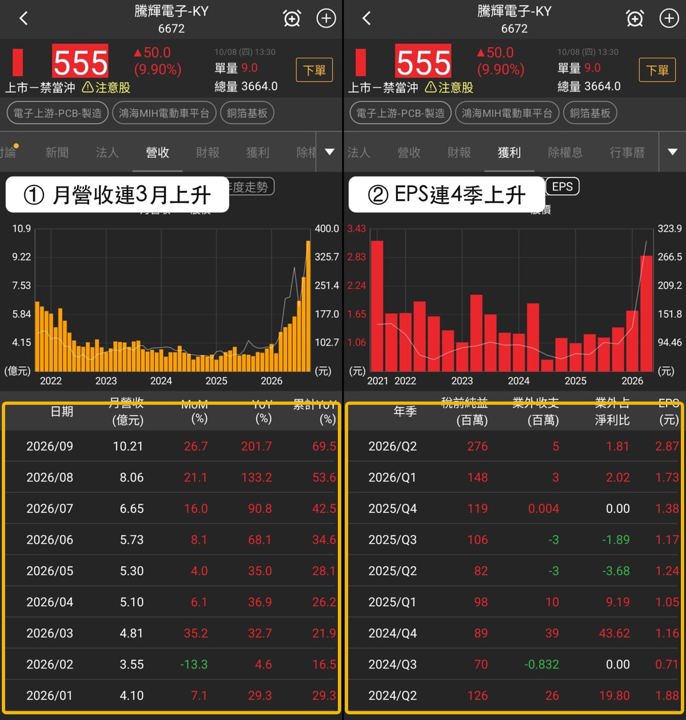Select the 2025/Q4 earnings row
Viewport: 686px width, 720px height.
pyautogui.click(x=514, y=508)
